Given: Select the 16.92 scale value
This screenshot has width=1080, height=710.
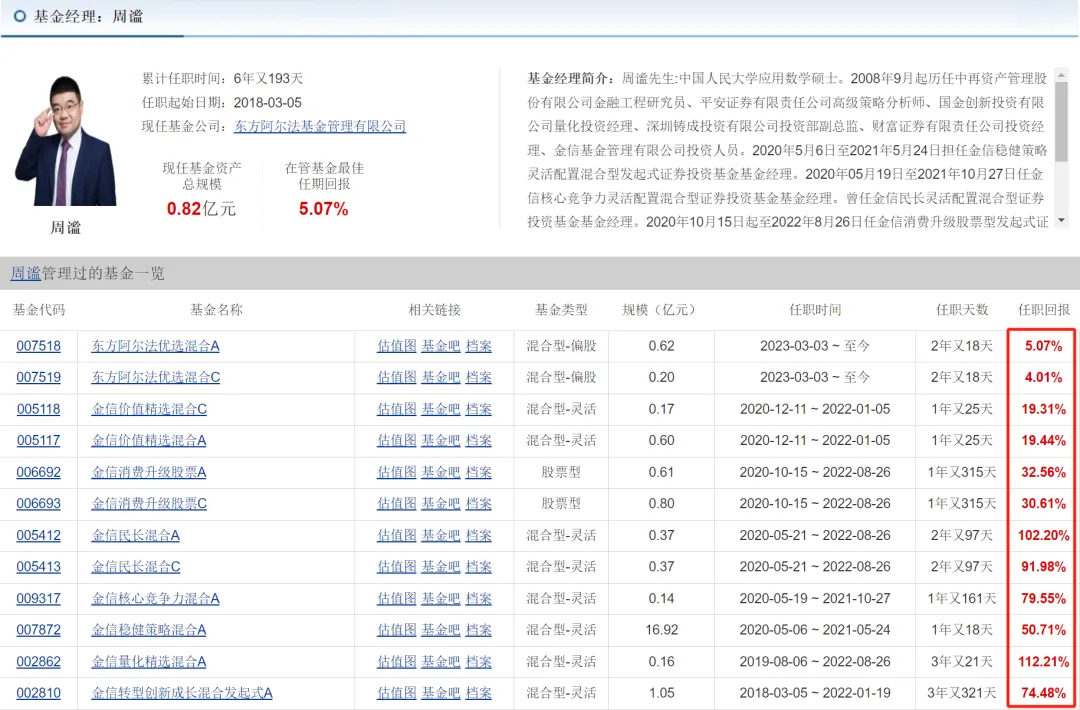Looking at the screenshot, I should pos(661,629).
